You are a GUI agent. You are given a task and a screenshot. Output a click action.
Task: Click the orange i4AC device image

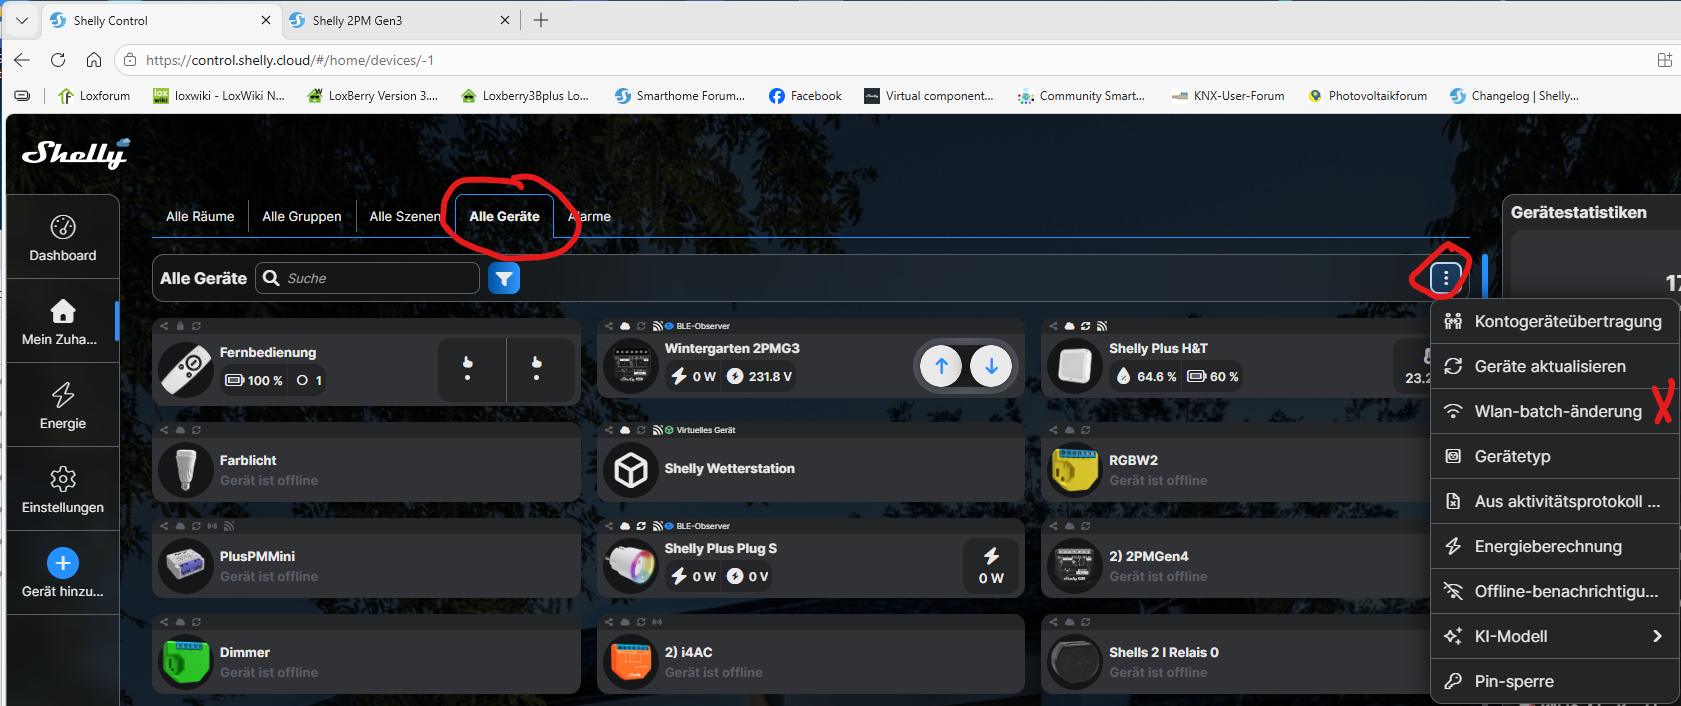(x=631, y=662)
